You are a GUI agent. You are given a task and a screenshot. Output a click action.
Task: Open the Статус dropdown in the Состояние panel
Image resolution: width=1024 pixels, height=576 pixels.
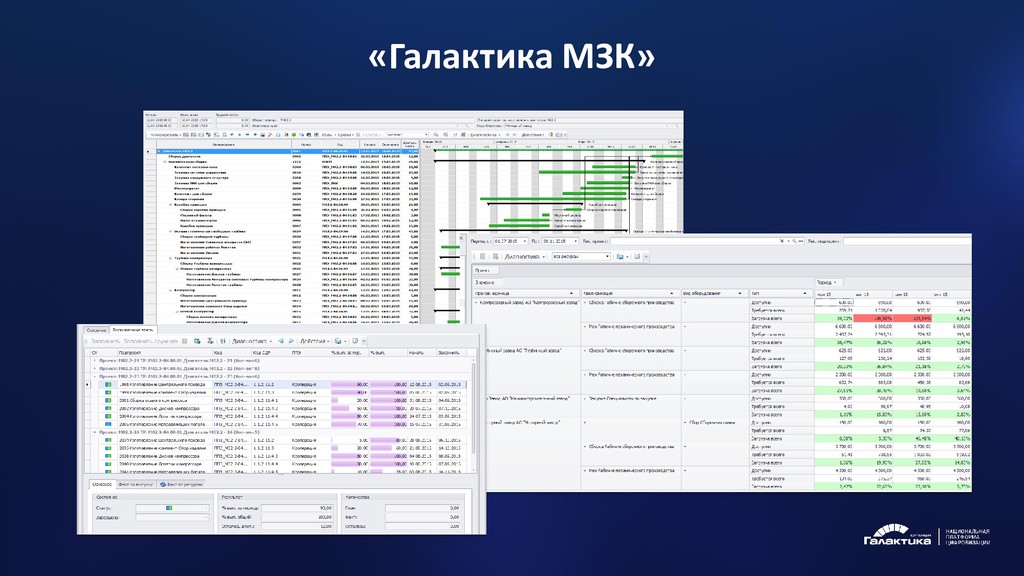(x=172, y=507)
